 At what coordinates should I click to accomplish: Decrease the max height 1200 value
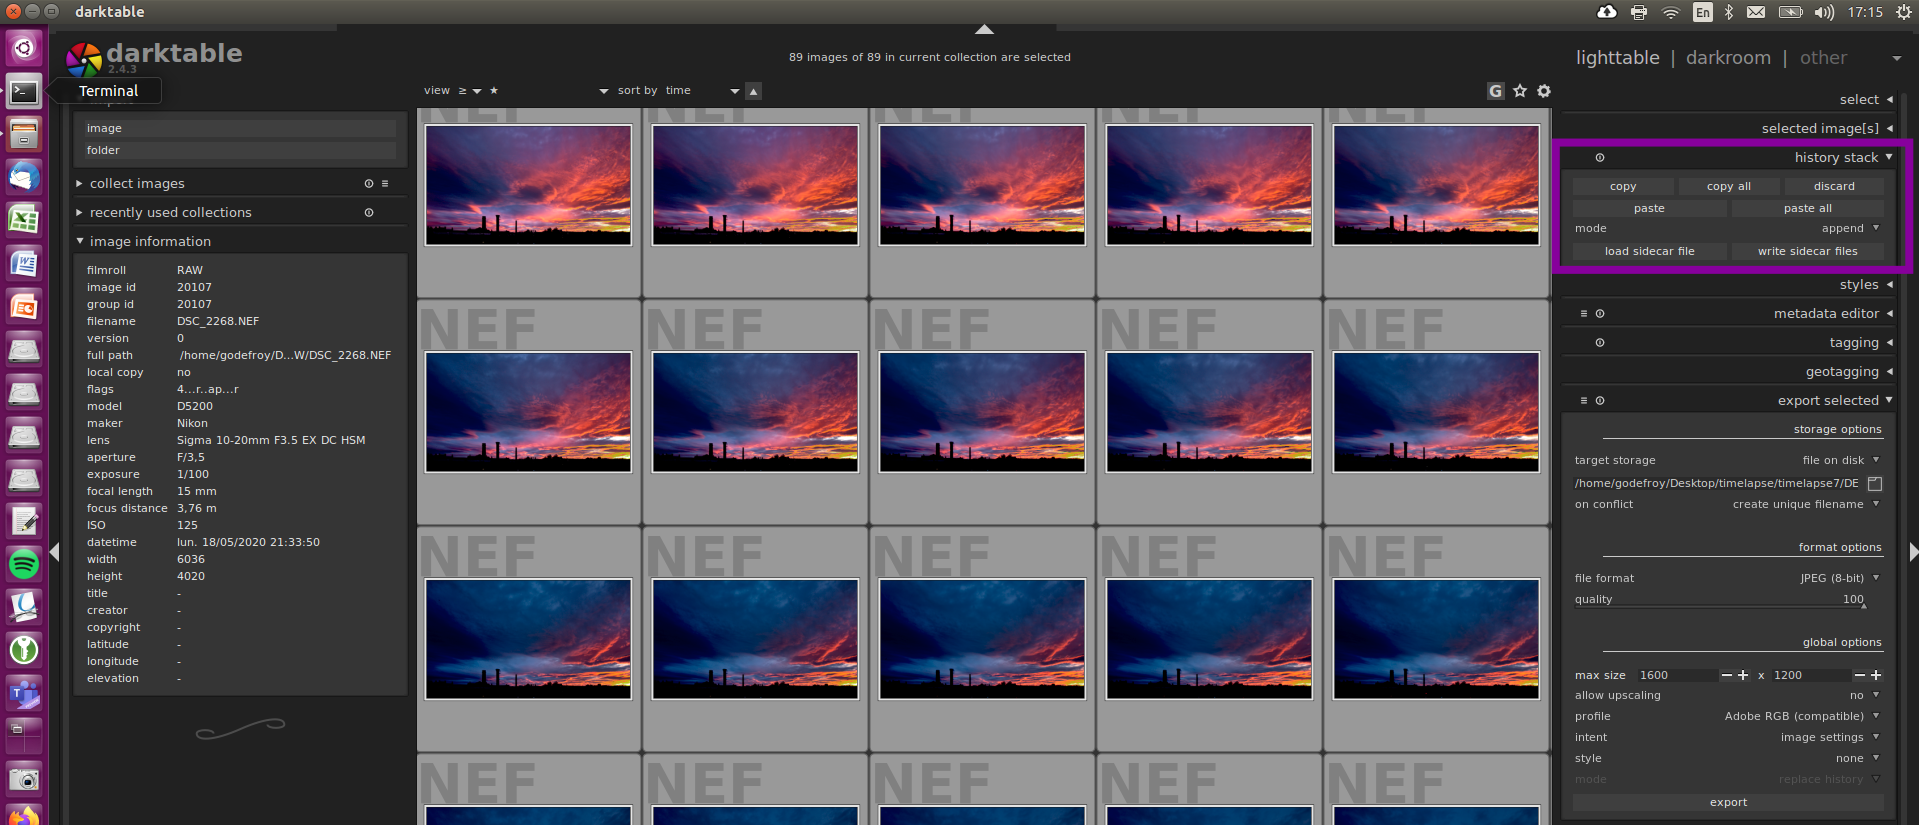click(x=1860, y=676)
